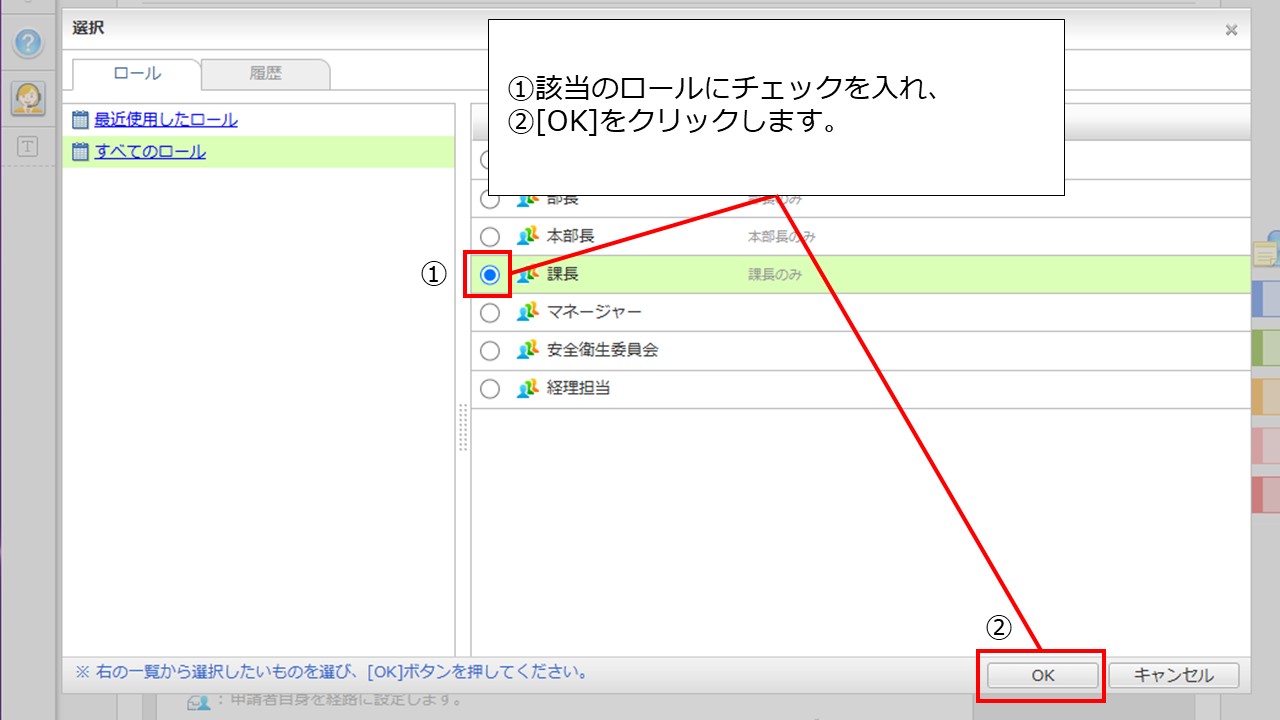This screenshot has width=1280, height=720.
Task: Click the group icon next to 本部長
Action: click(527, 237)
